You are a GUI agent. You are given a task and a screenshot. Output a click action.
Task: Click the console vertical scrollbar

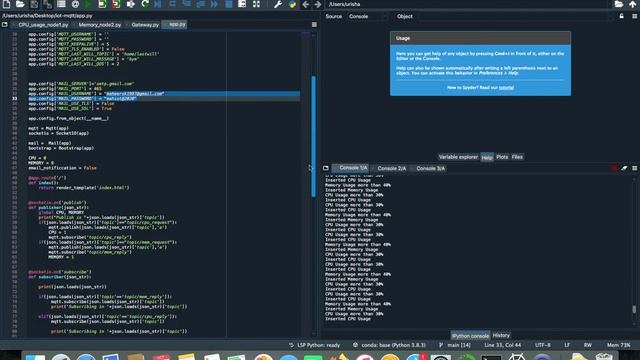[633, 309]
